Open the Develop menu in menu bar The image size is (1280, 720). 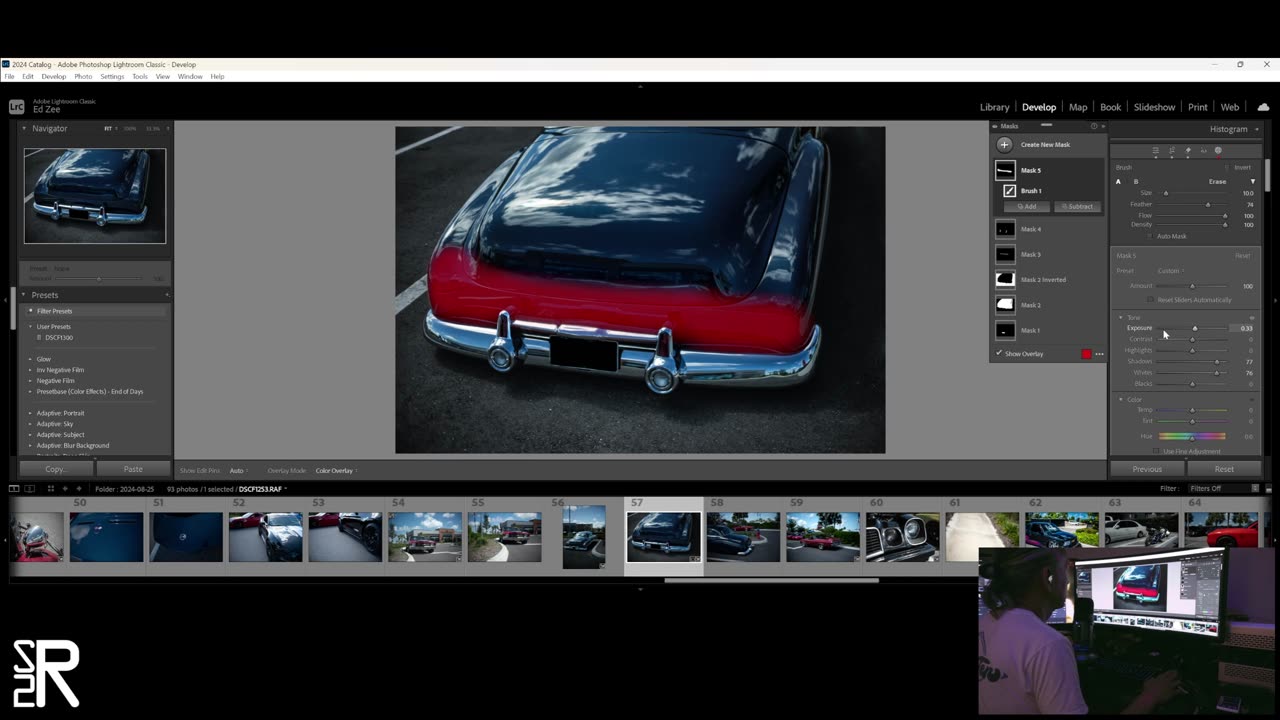53,76
